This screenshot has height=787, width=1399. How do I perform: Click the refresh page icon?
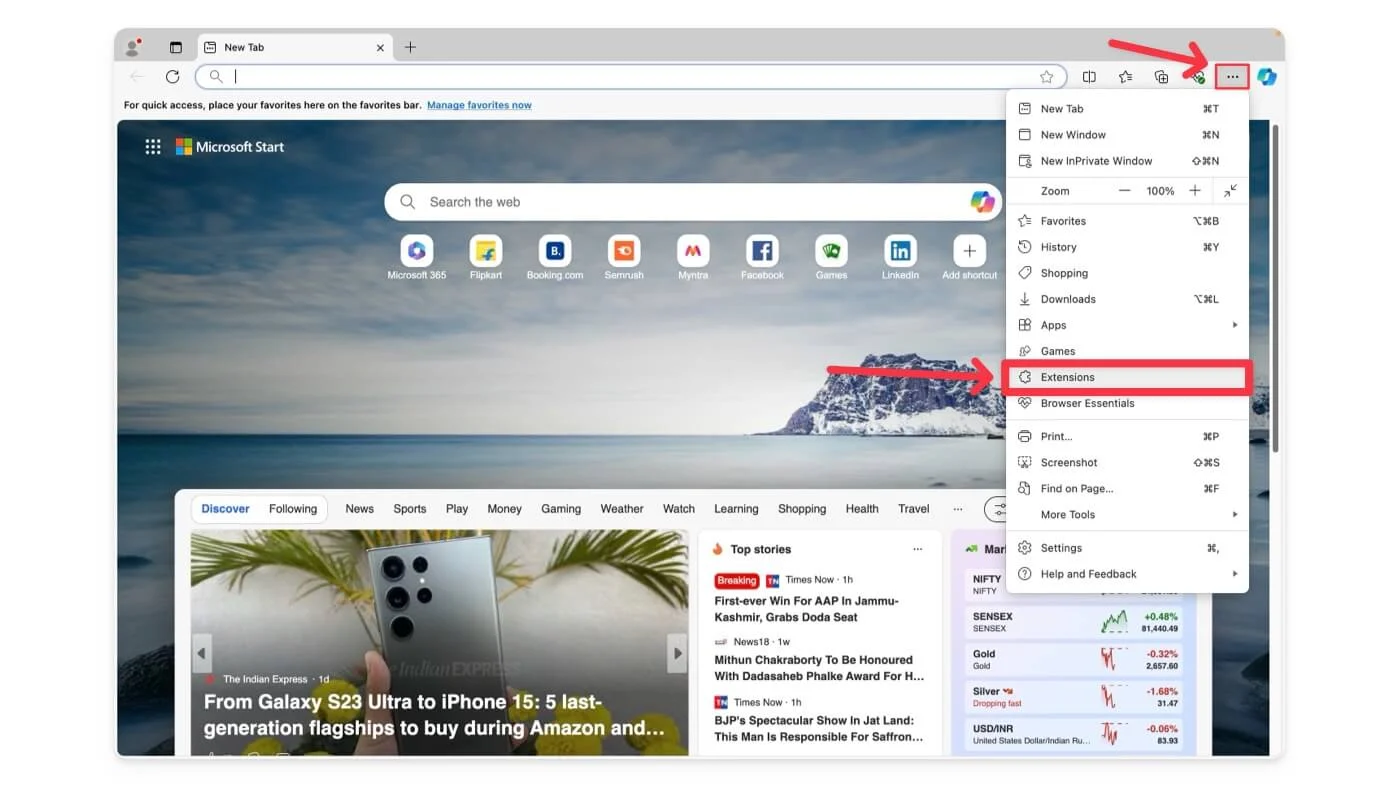click(x=172, y=77)
